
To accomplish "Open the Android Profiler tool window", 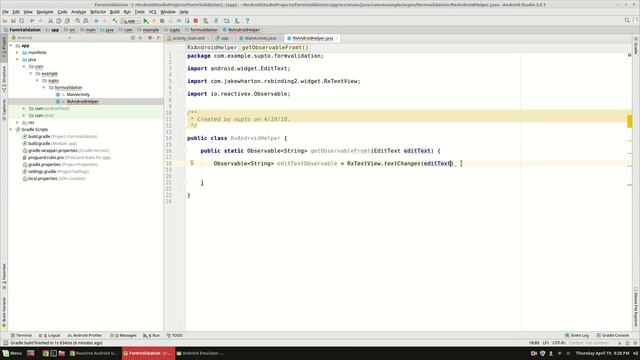I will click(x=84, y=335).
